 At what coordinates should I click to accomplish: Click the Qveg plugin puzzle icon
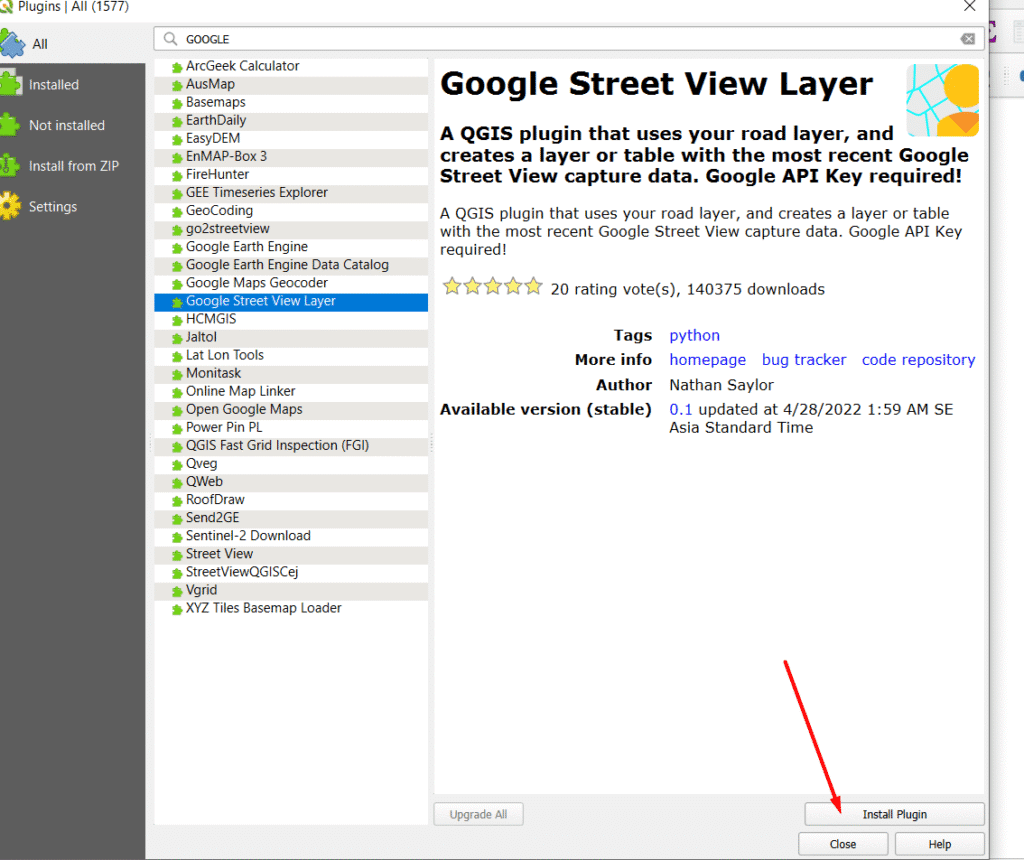[176, 465]
